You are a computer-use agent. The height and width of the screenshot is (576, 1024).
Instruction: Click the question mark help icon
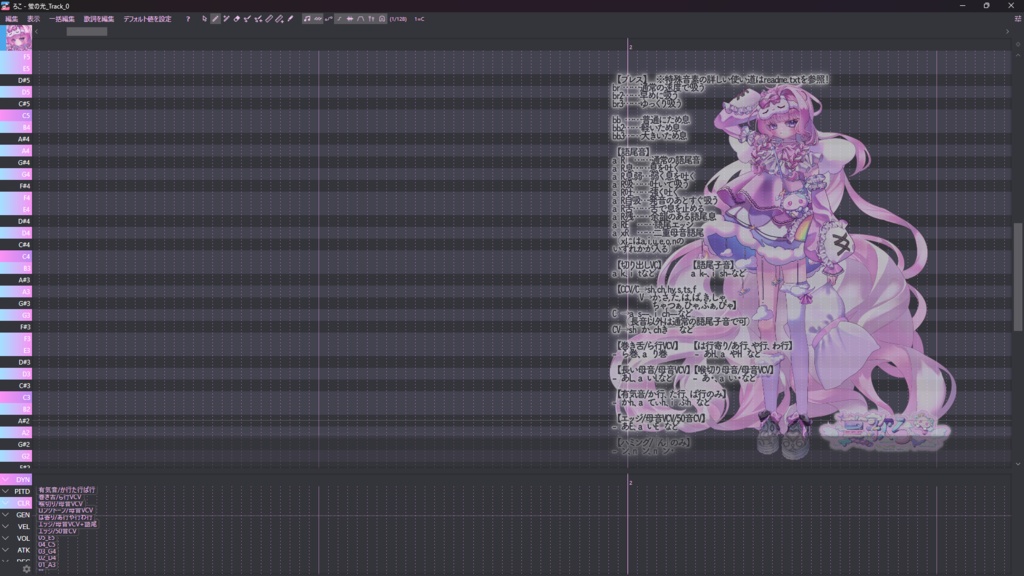point(188,19)
